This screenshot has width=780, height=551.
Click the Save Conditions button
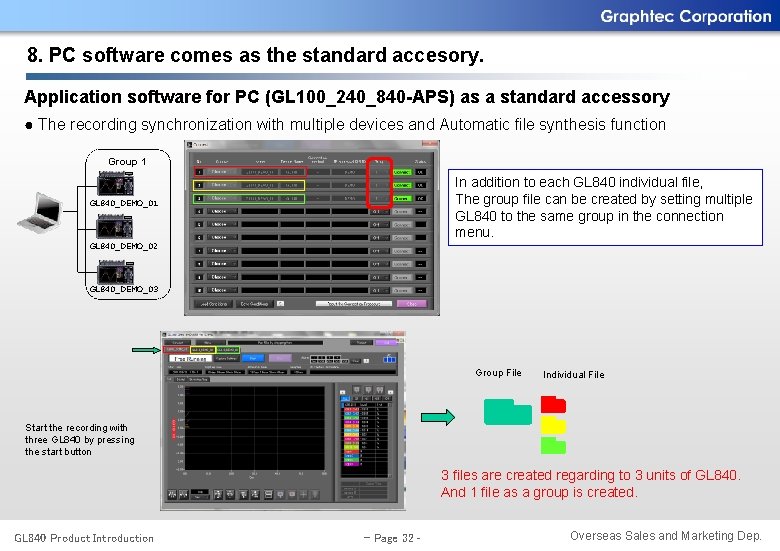click(255, 304)
